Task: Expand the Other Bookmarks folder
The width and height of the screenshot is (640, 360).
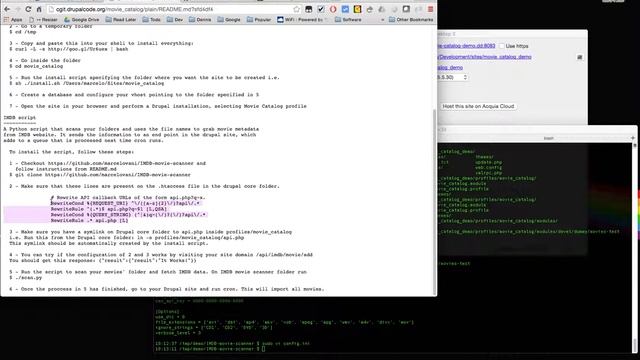Action: 411,20
